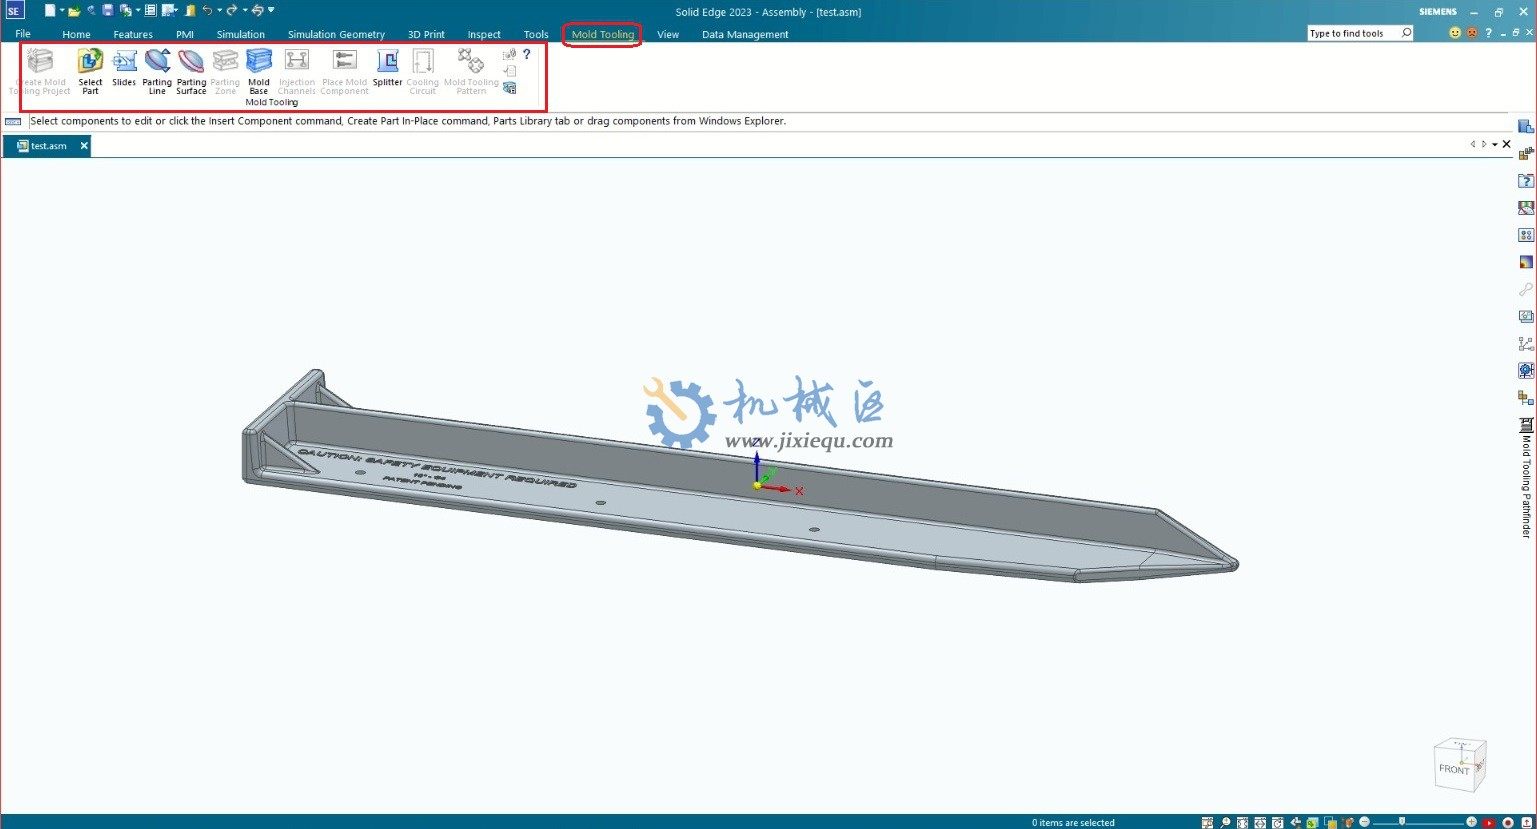Click the zoom in plus control

point(1472,821)
